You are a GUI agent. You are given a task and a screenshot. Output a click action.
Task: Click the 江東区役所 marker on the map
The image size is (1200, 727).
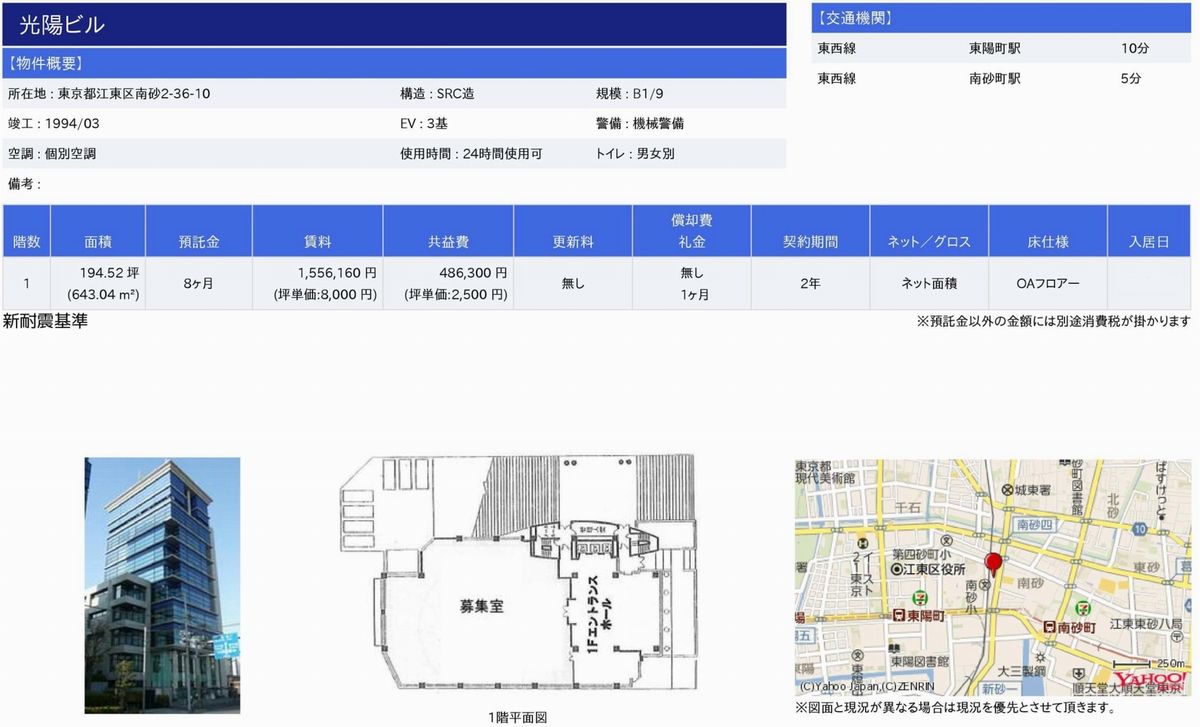click(x=897, y=569)
